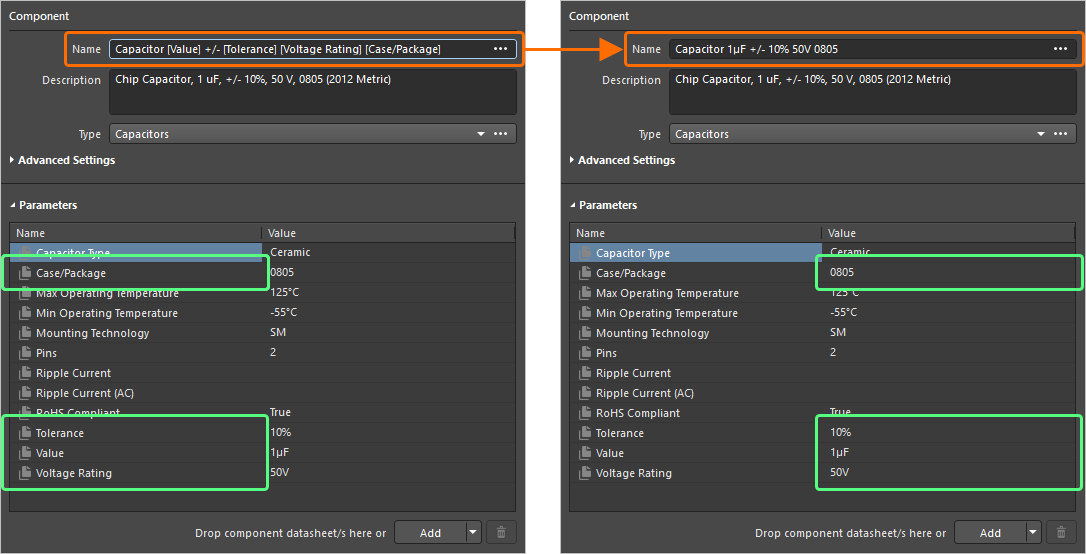Click the -55°C value in left panel
The height and width of the screenshot is (554, 1086).
(x=283, y=312)
